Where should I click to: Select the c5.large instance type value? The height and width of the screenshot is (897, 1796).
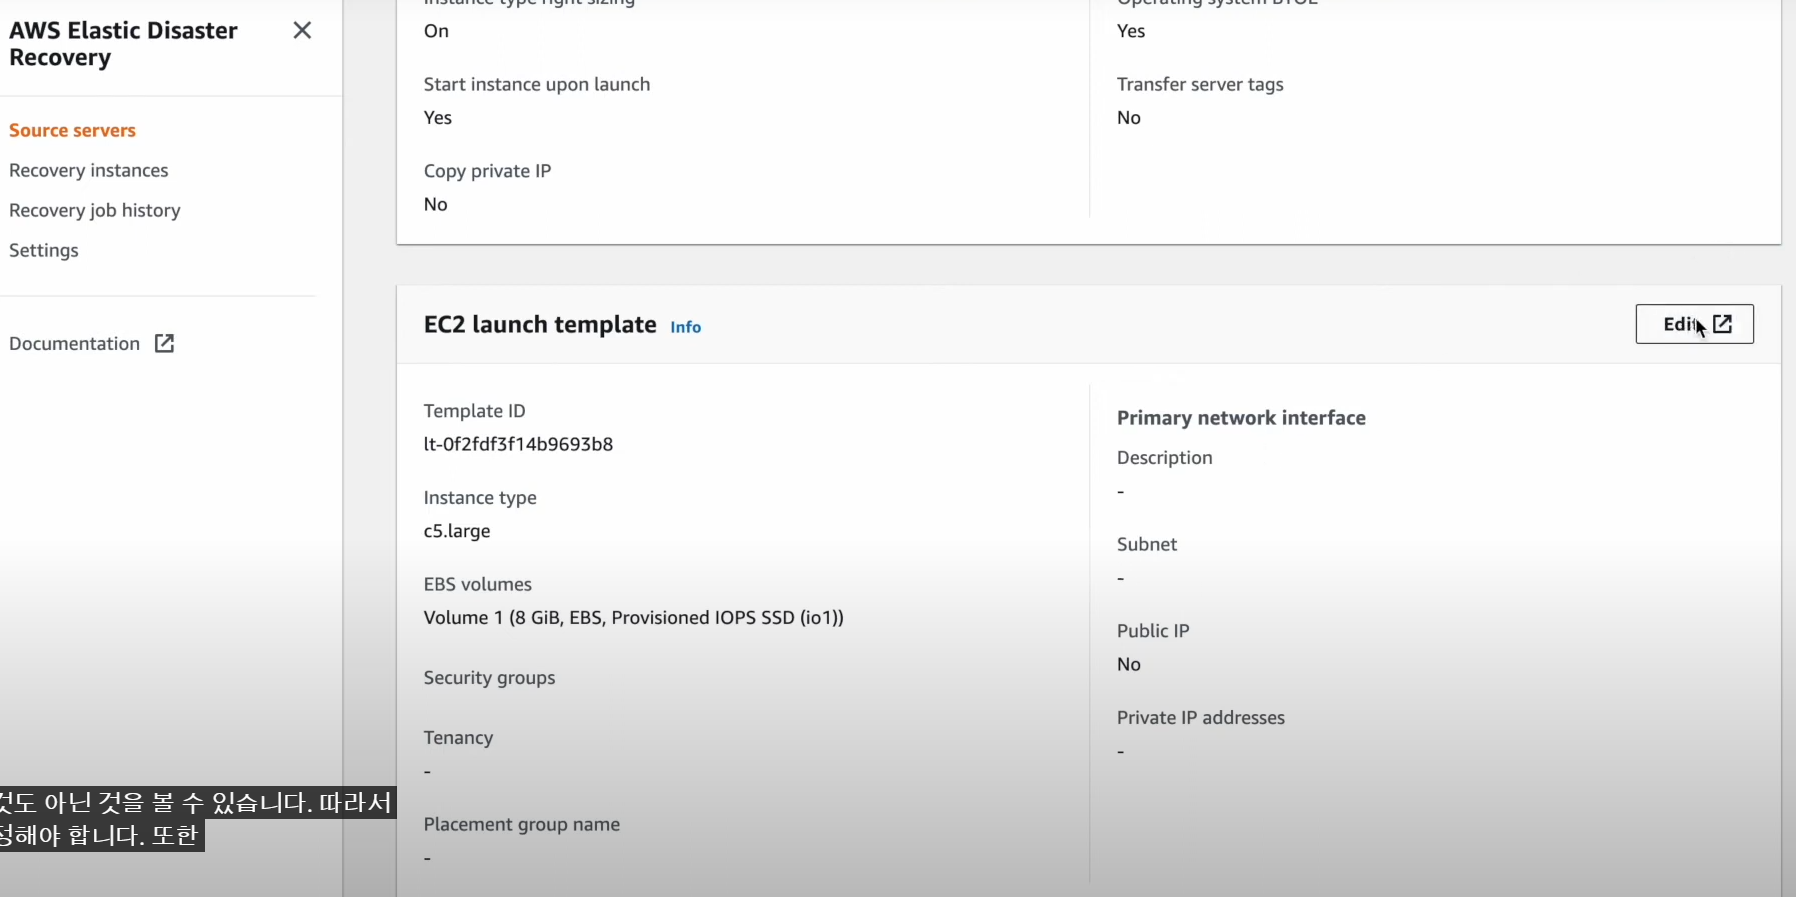click(457, 531)
